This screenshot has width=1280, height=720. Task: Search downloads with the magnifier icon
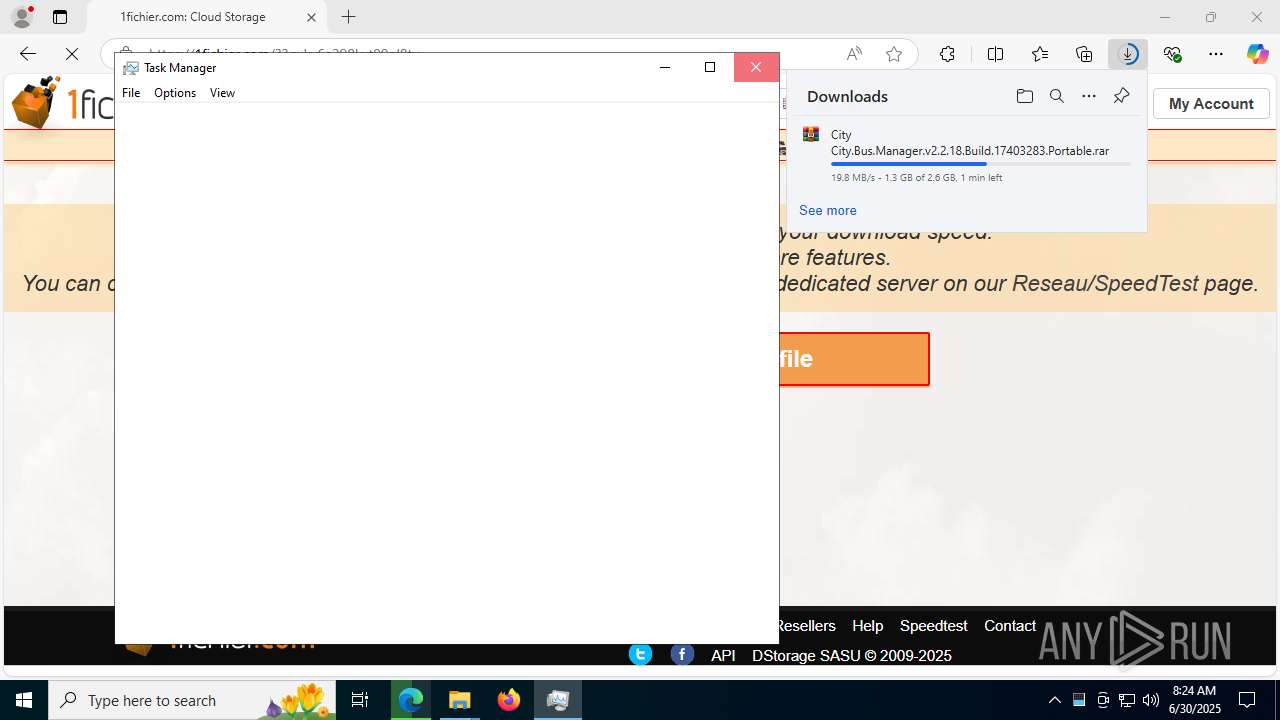(x=1056, y=96)
